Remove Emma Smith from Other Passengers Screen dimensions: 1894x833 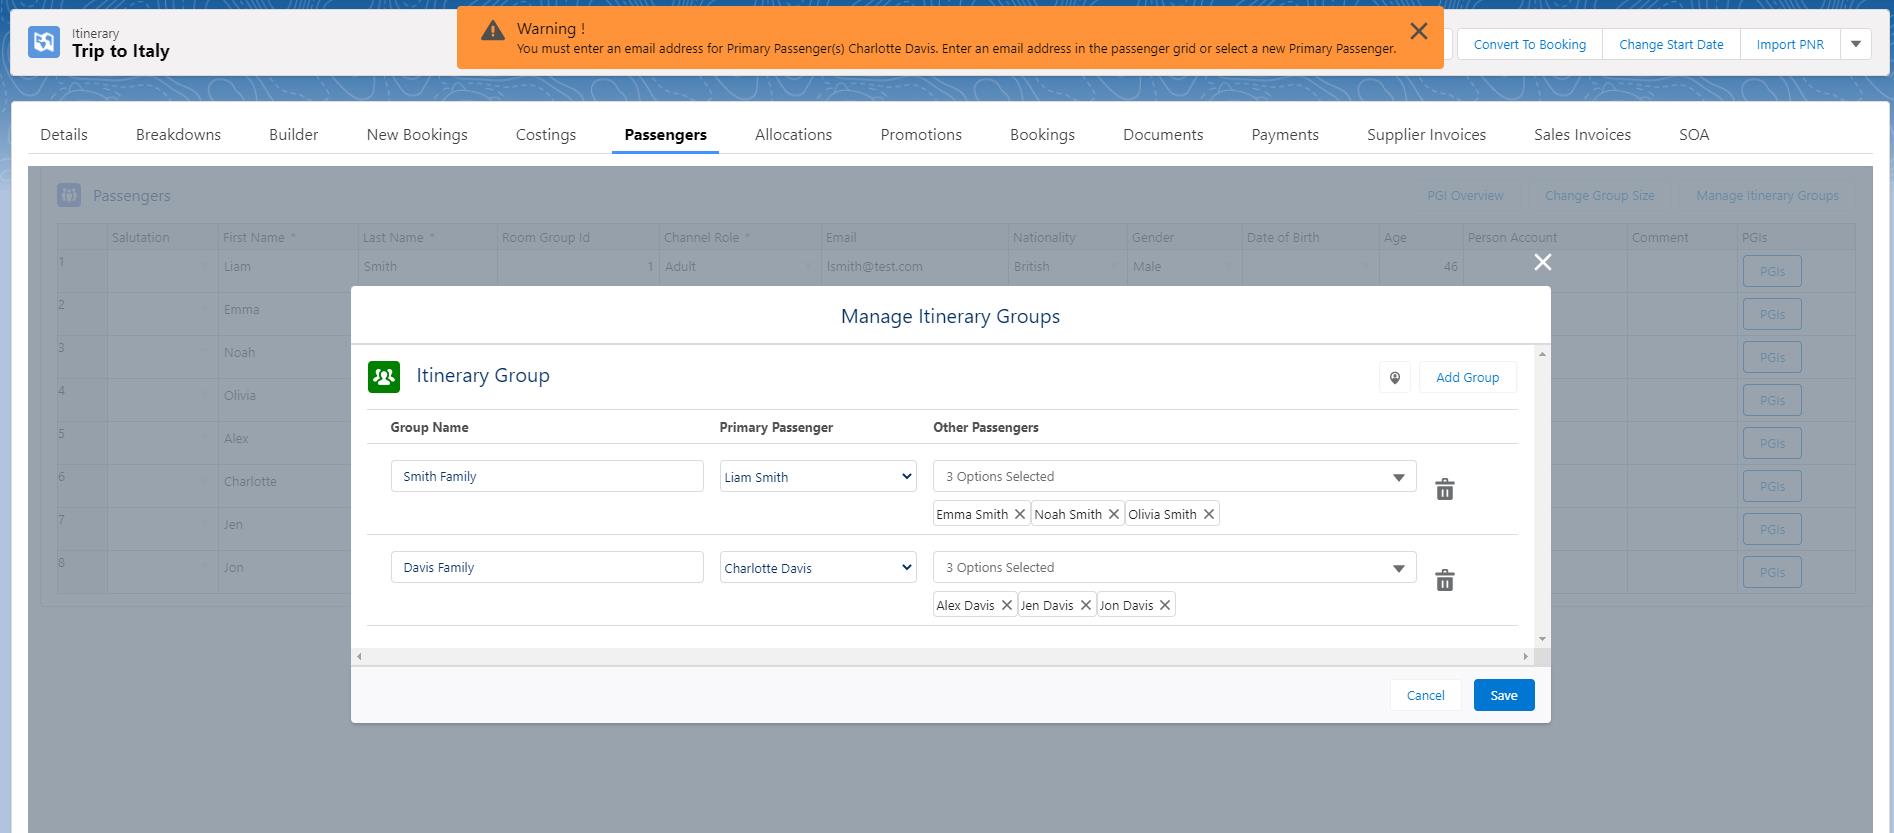point(1020,514)
